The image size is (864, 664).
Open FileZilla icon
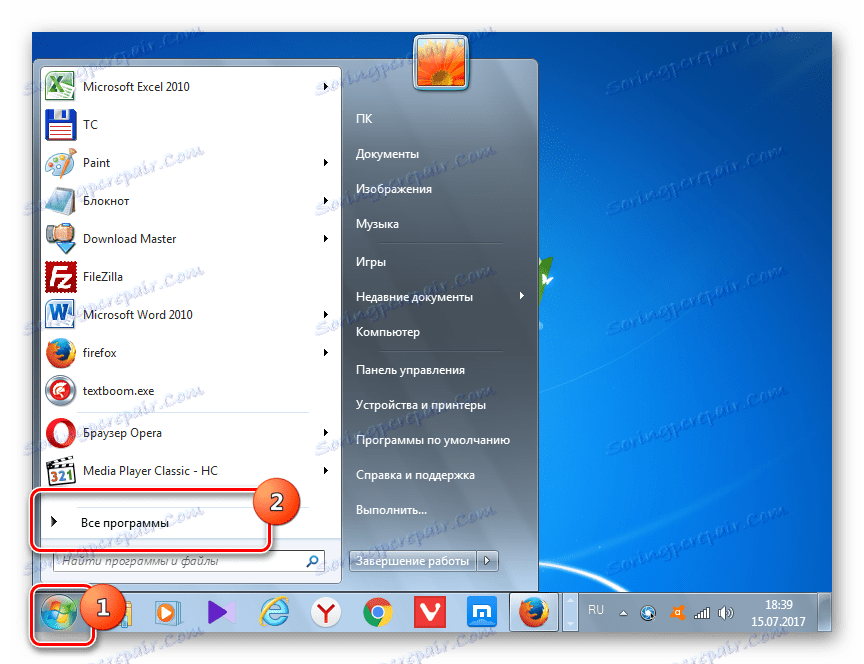pos(60,277)
